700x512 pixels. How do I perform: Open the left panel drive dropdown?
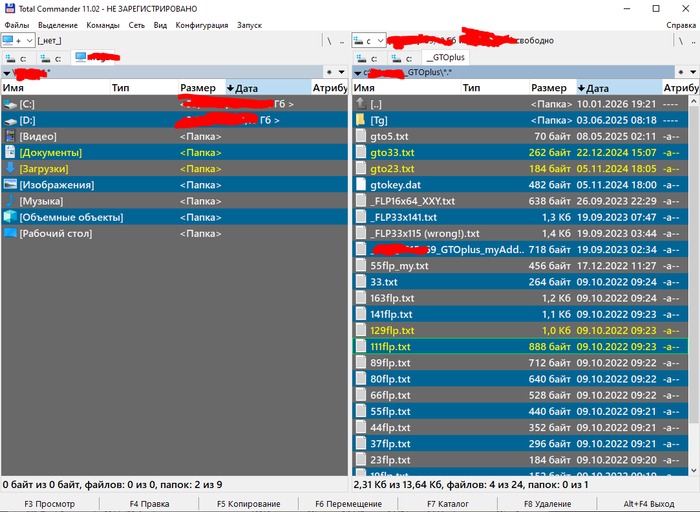tap(18, 41)
